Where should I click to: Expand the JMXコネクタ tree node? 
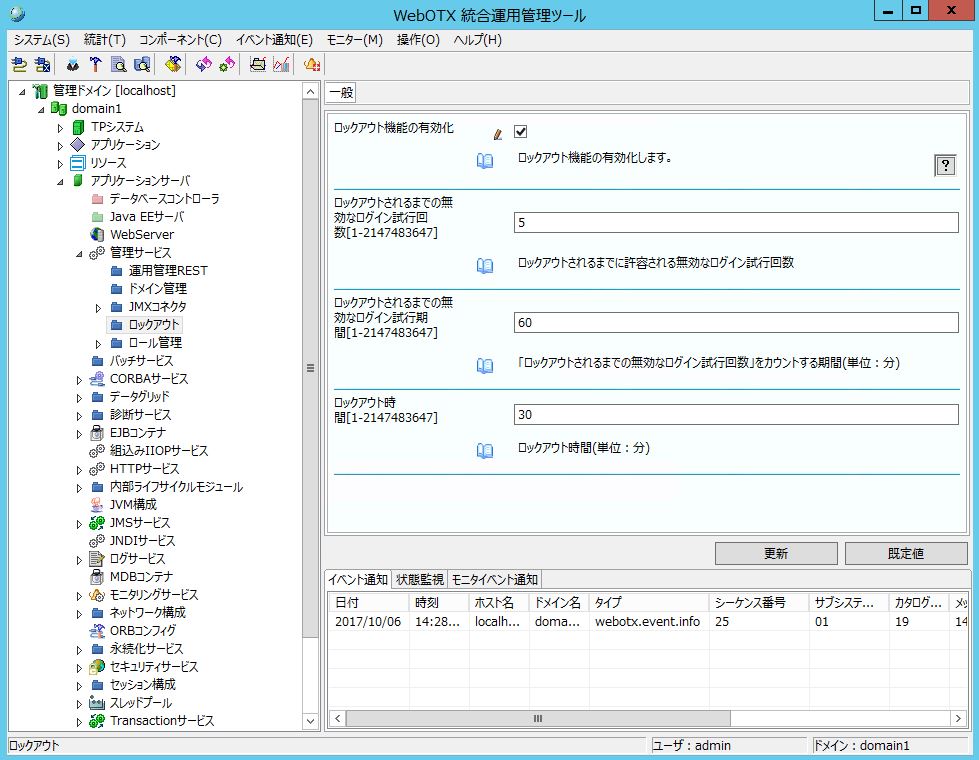point(98,307)
